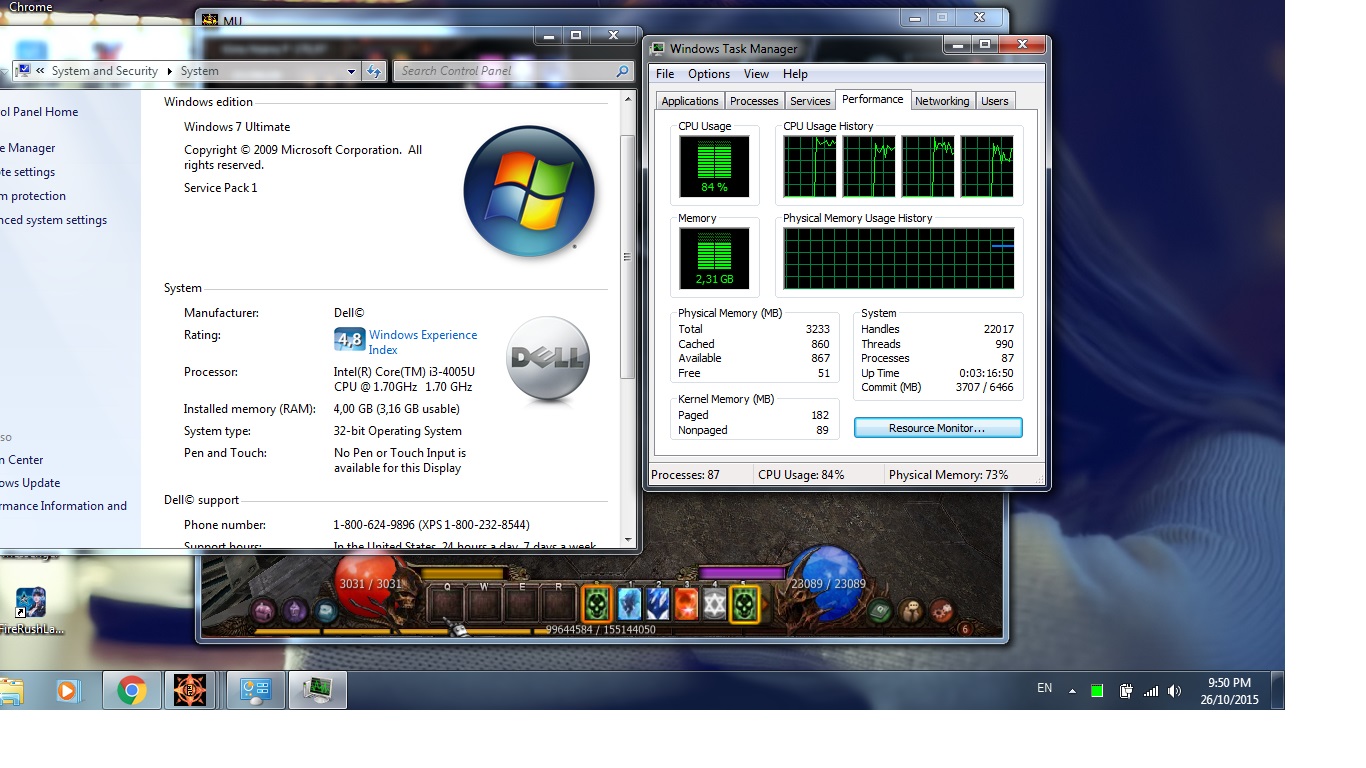
Task: Click the E item hotkey slot in MU
Action: 522,603
